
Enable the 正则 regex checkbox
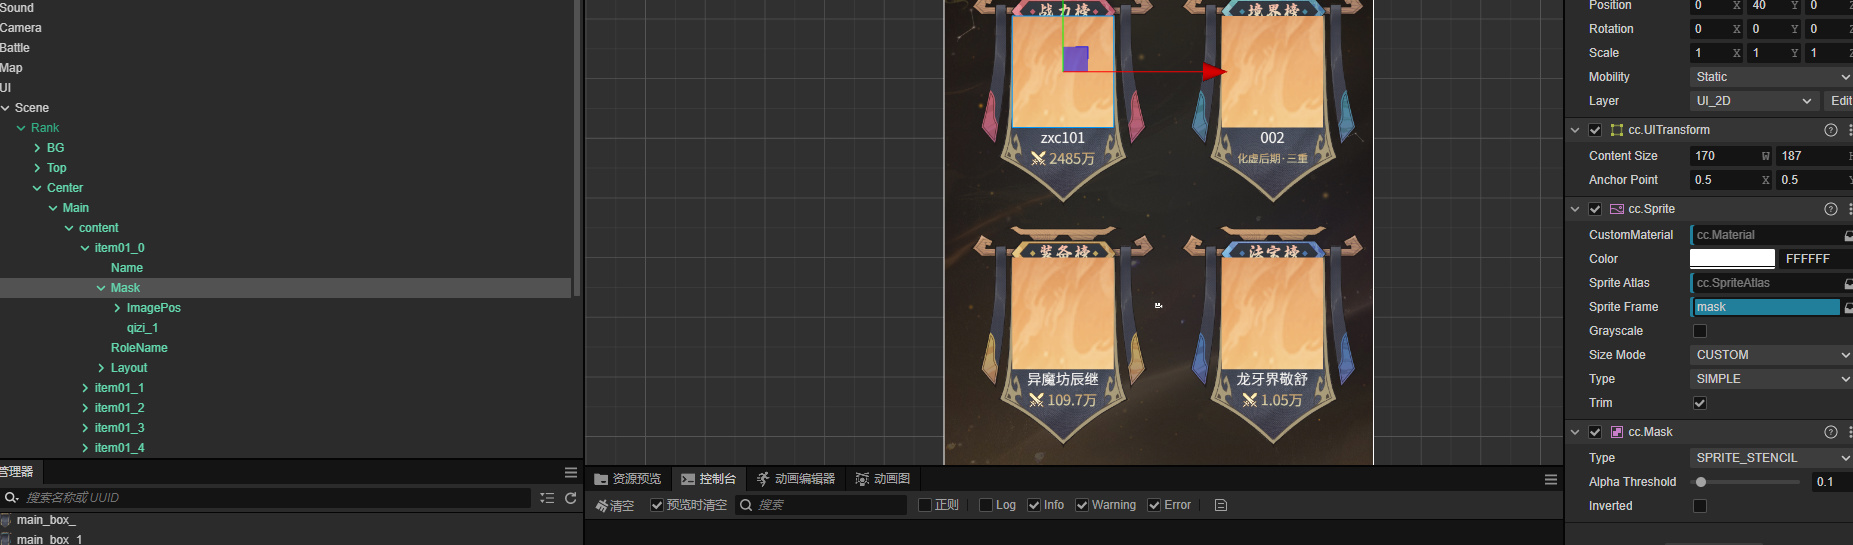coord(925,505)
